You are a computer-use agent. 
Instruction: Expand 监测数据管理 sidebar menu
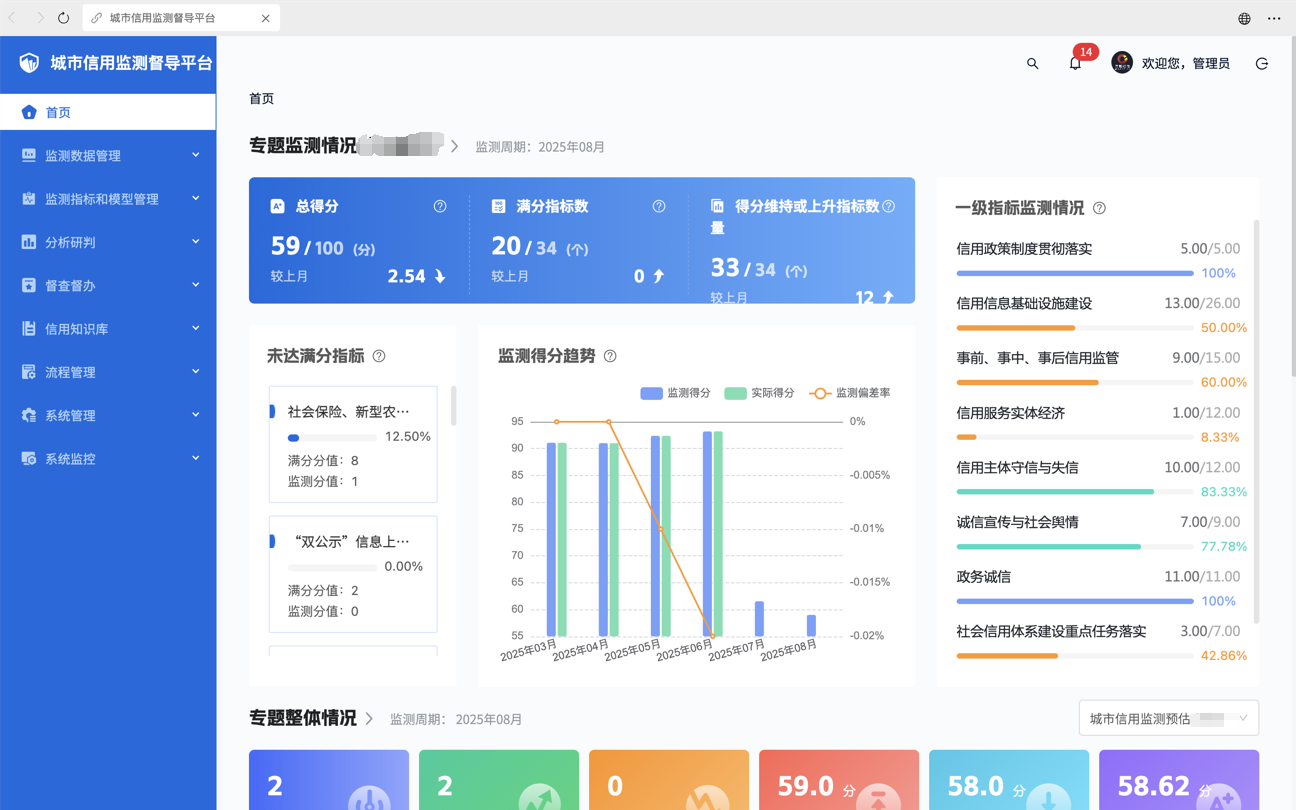(108, 155)
